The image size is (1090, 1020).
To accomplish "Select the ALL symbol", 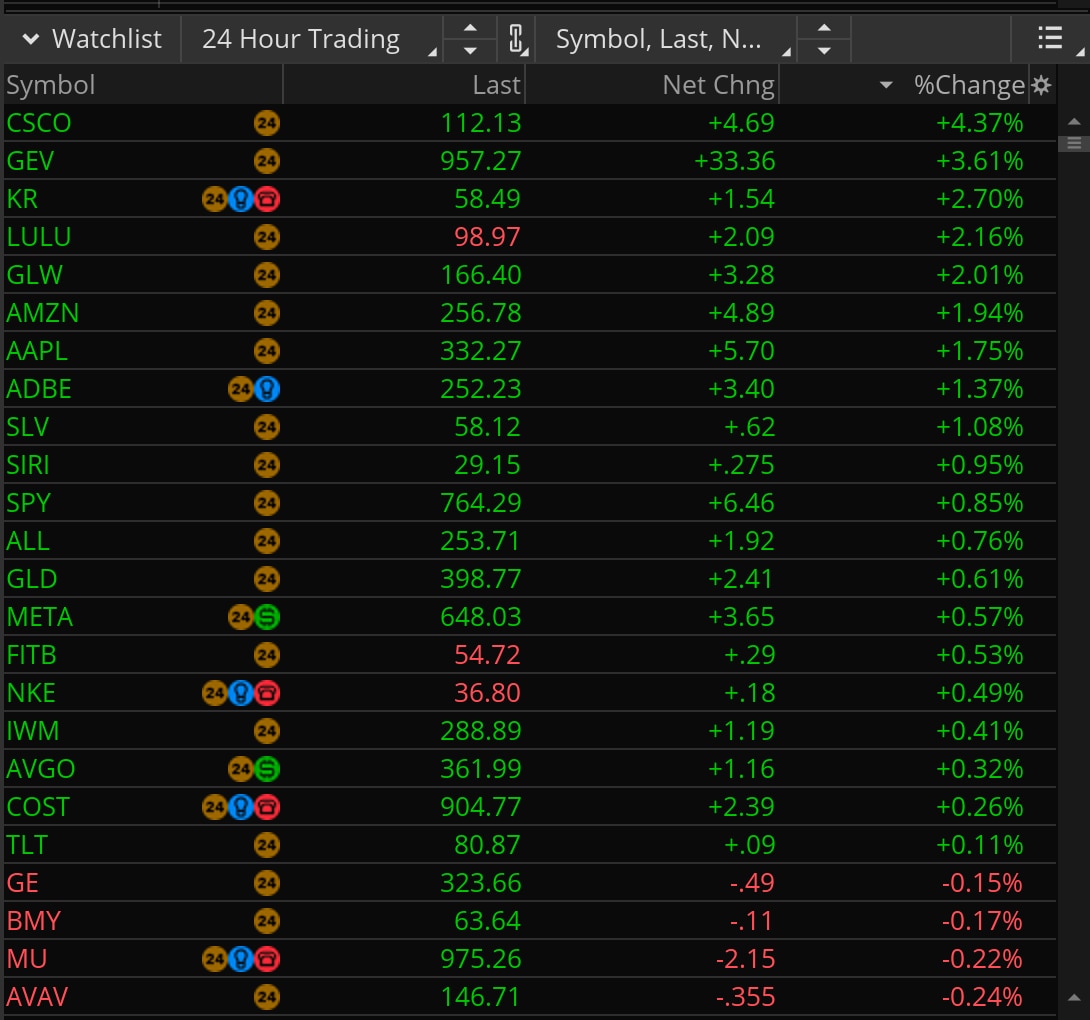I will pyautogui.click(x=29, y=541).
